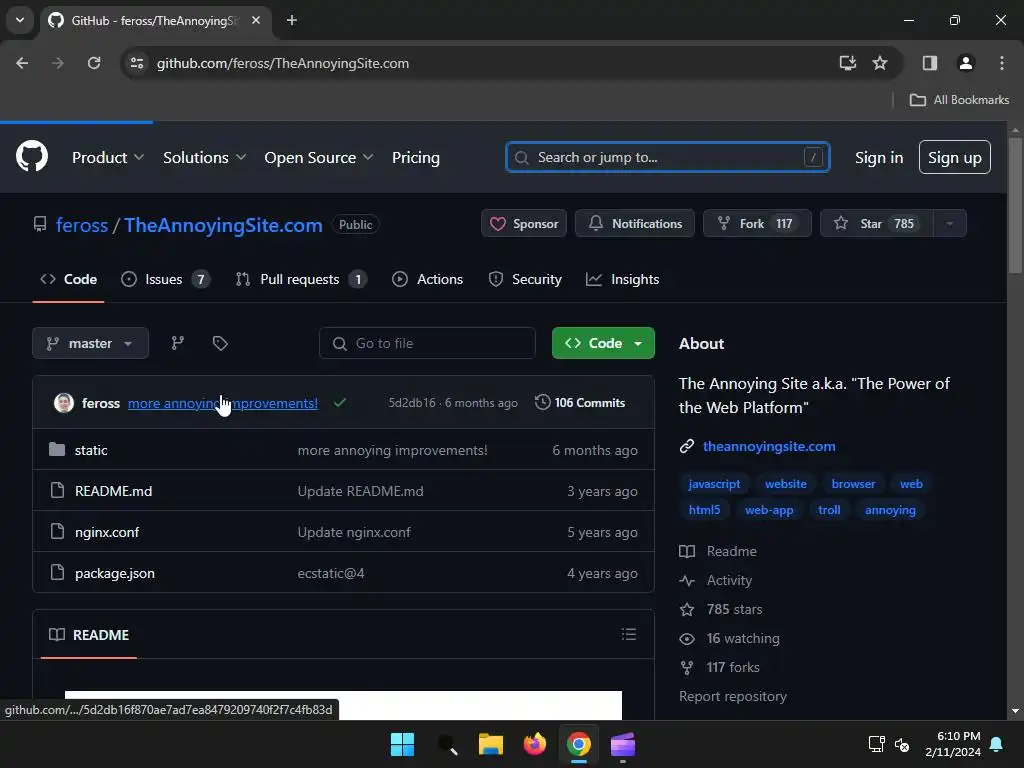Close the GitHub tab
The width and height of the screenshot is (1024, 768).
pos(256,20)
